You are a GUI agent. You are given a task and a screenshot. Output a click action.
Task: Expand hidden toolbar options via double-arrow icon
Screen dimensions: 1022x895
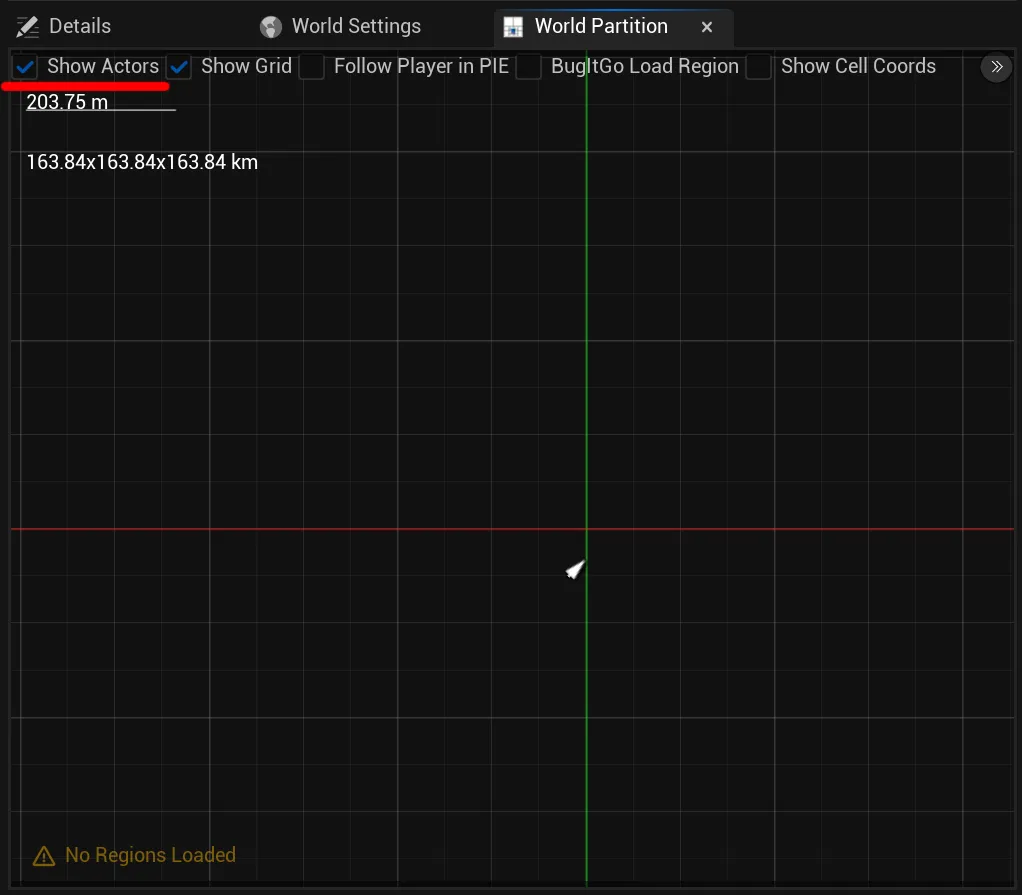tap(996, 67)
